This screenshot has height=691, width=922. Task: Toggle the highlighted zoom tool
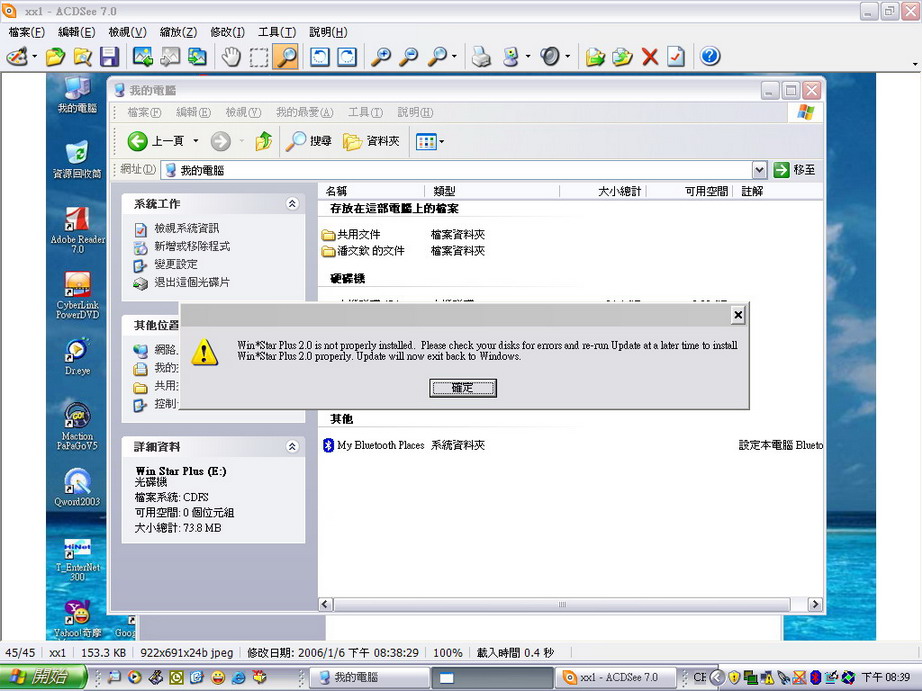tap(286, 56)
